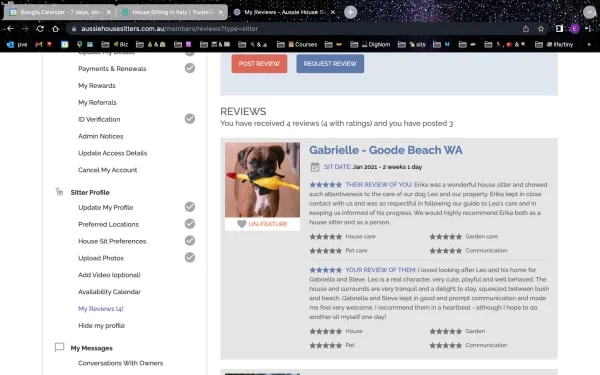Click checkmark next to ID Verification
This screenshot has height=375, width=600.
190,119
